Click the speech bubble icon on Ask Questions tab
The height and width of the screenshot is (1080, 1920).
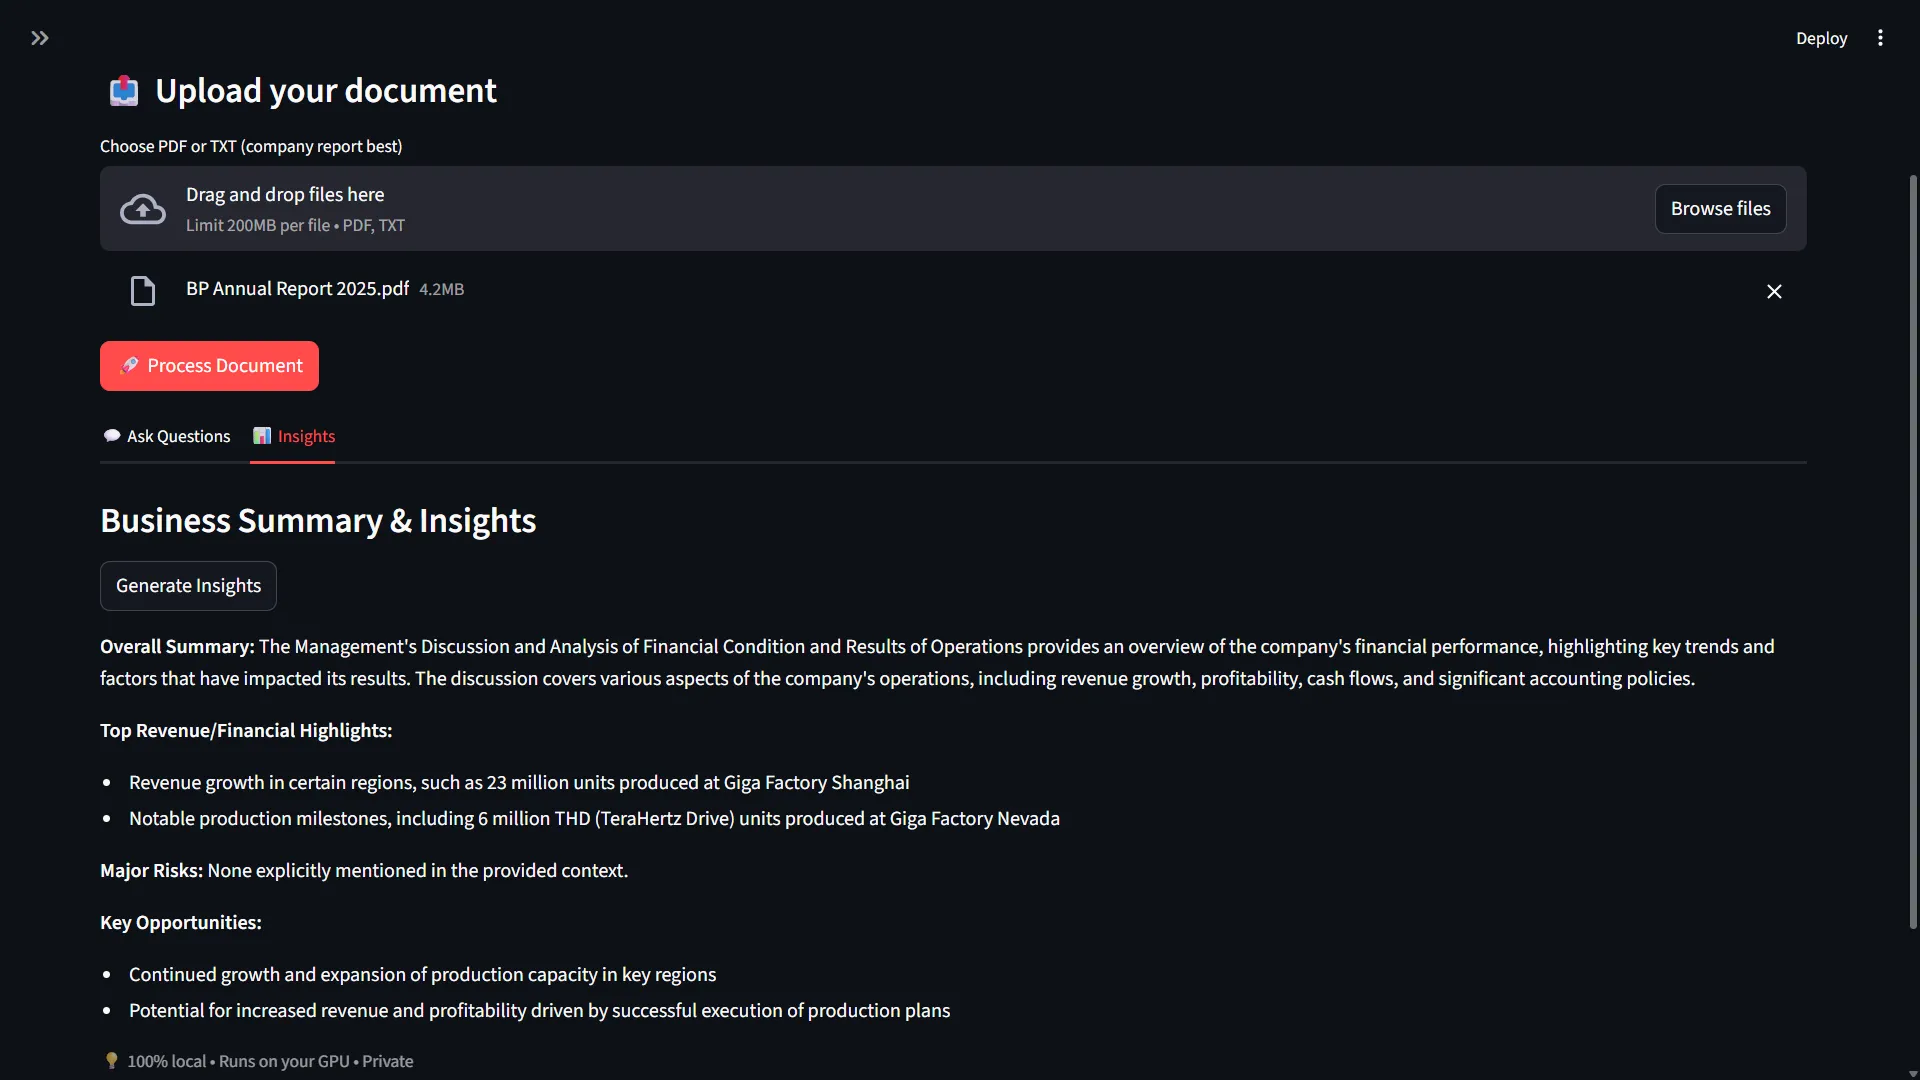tap(112, 436)
